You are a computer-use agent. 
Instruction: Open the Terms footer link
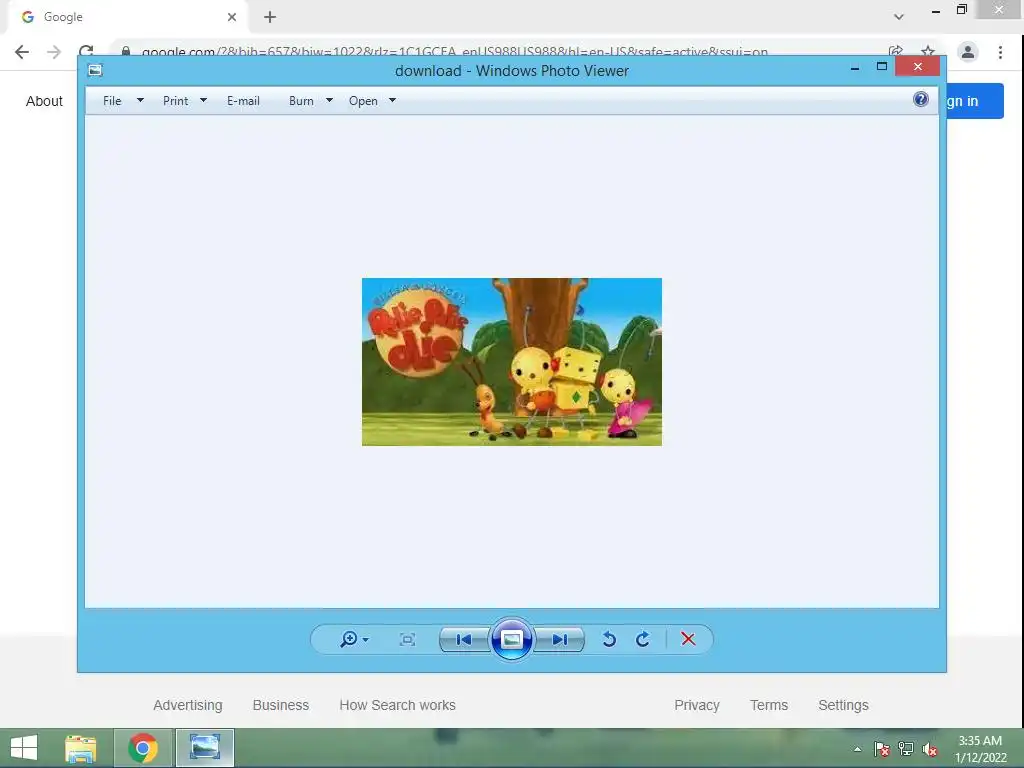(x=769, y=705)
